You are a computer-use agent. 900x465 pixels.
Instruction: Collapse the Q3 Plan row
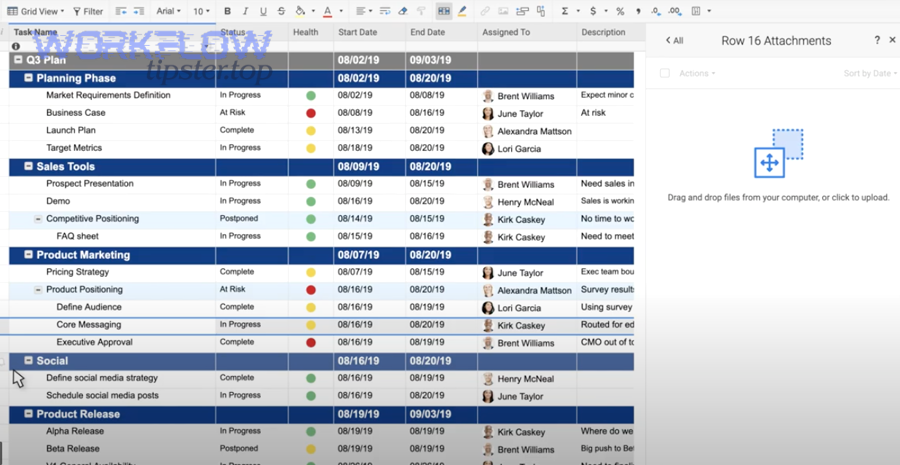18,60
